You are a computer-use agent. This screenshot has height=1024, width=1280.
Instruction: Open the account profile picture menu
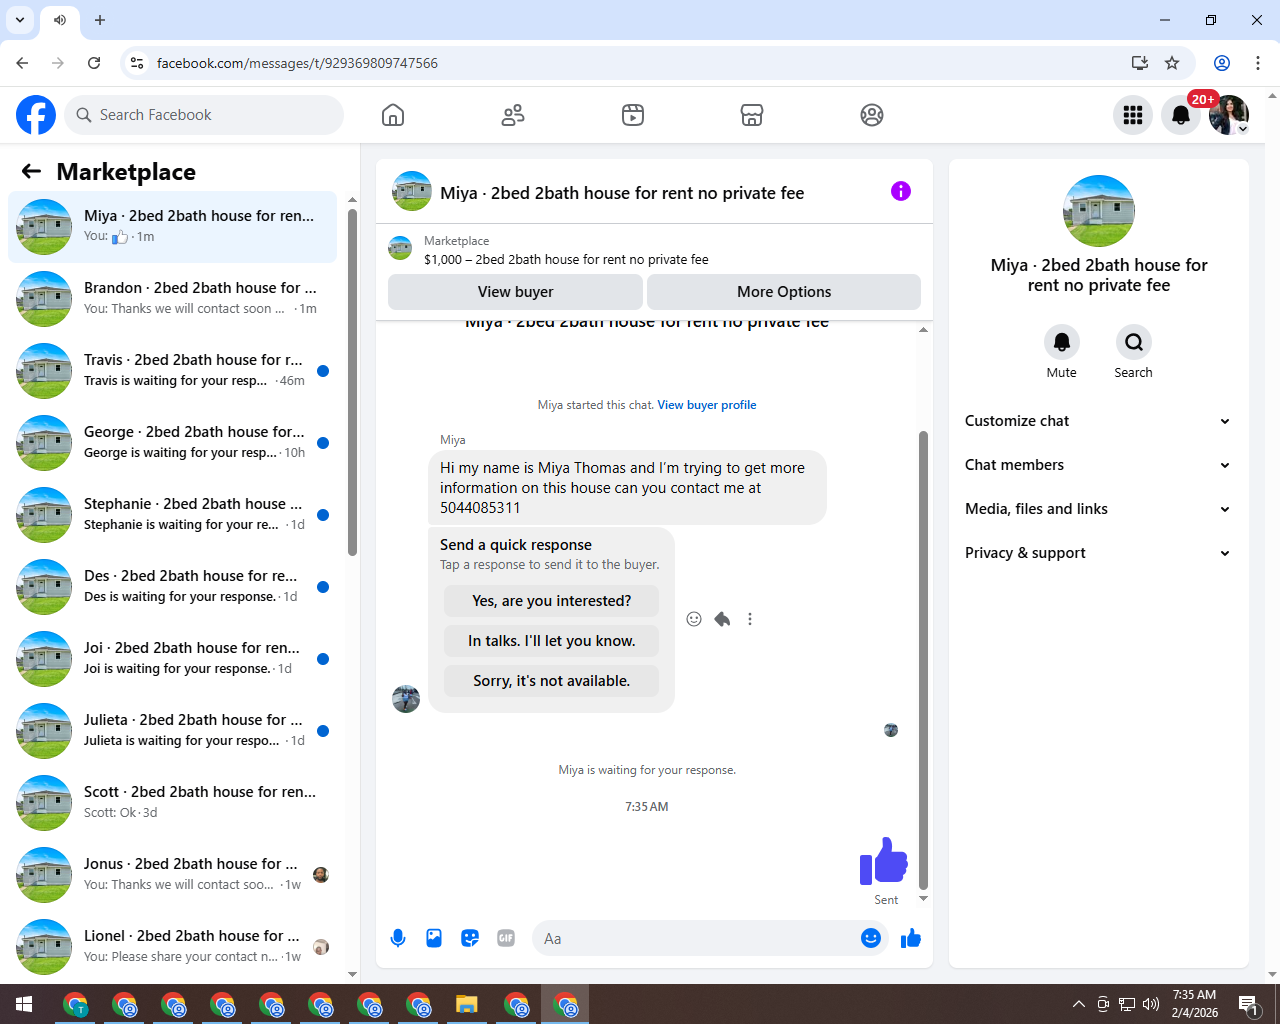(1229, 115)
